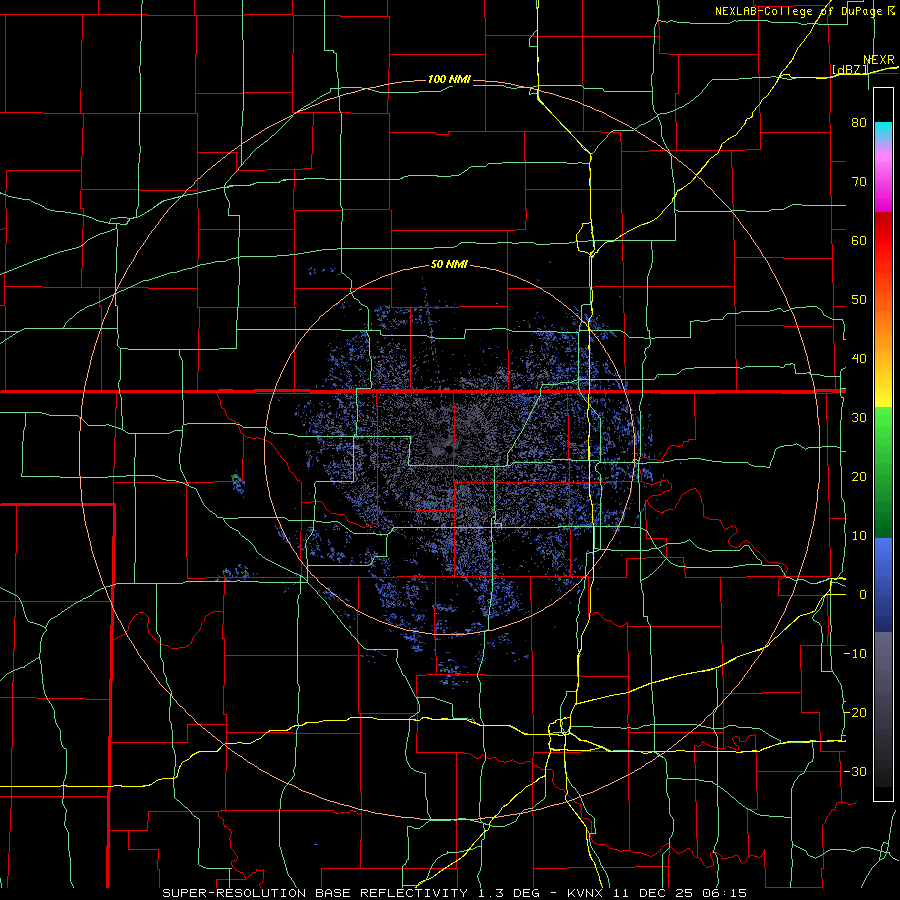Click the 30 value on the dBZ scale
Image resolution: width=900 pixels, height=900 pixels.
(859, 418)
